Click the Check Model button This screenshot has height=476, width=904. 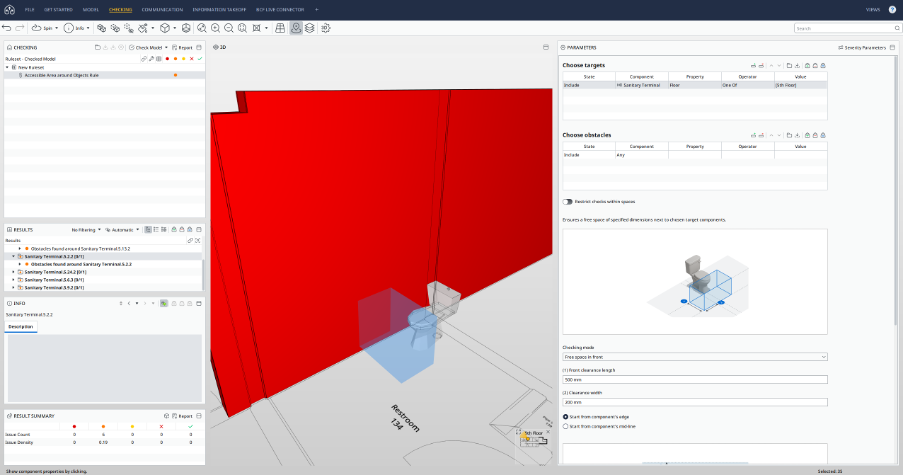tap(147, 47)
